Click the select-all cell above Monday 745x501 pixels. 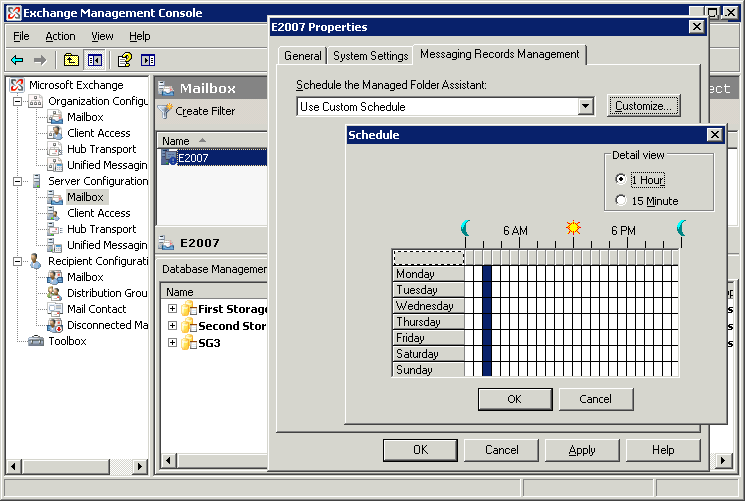428,257
